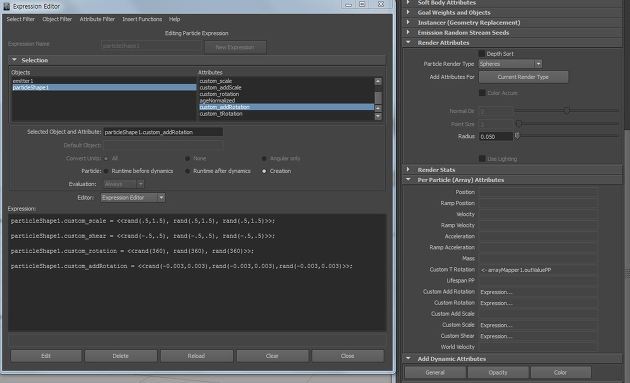Click the Custom Shear Expression field
Viewport: 630px width, 383px height.
[x=537, y=336]
